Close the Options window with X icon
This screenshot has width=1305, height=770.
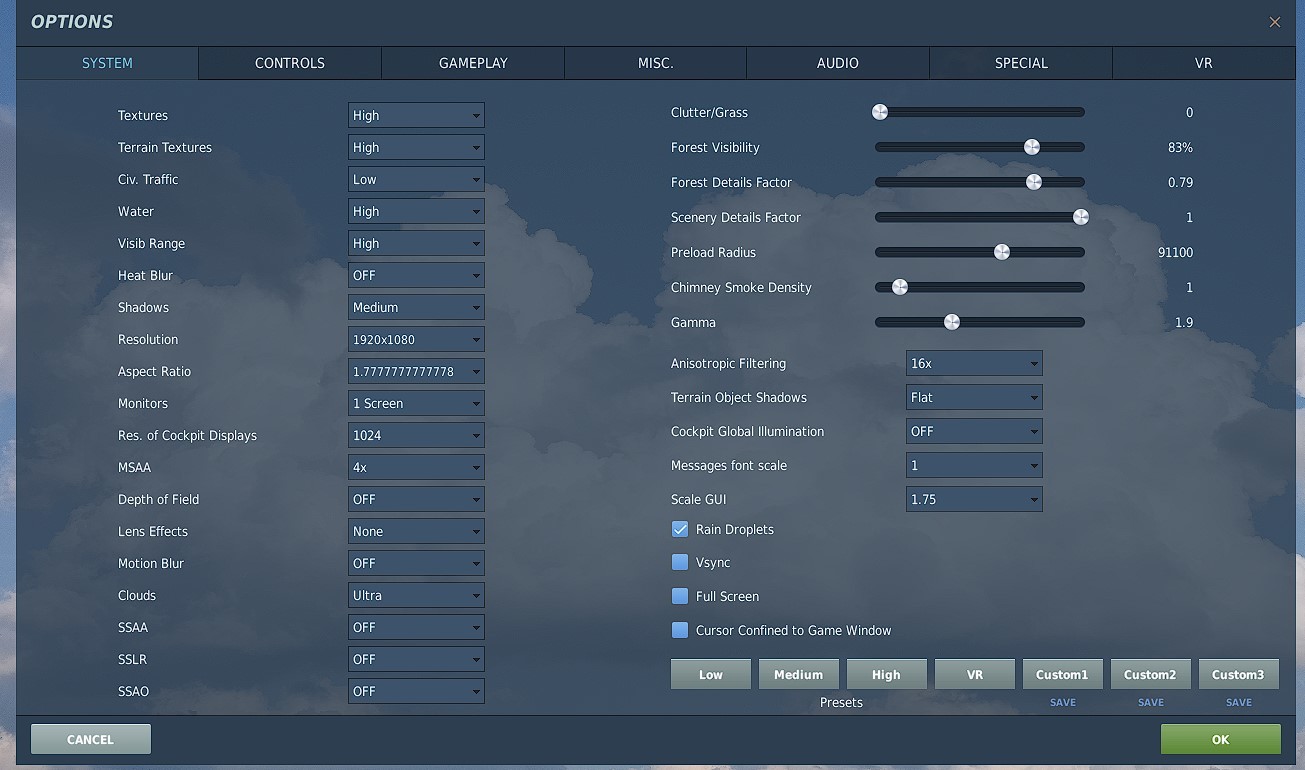(1274, 22)
